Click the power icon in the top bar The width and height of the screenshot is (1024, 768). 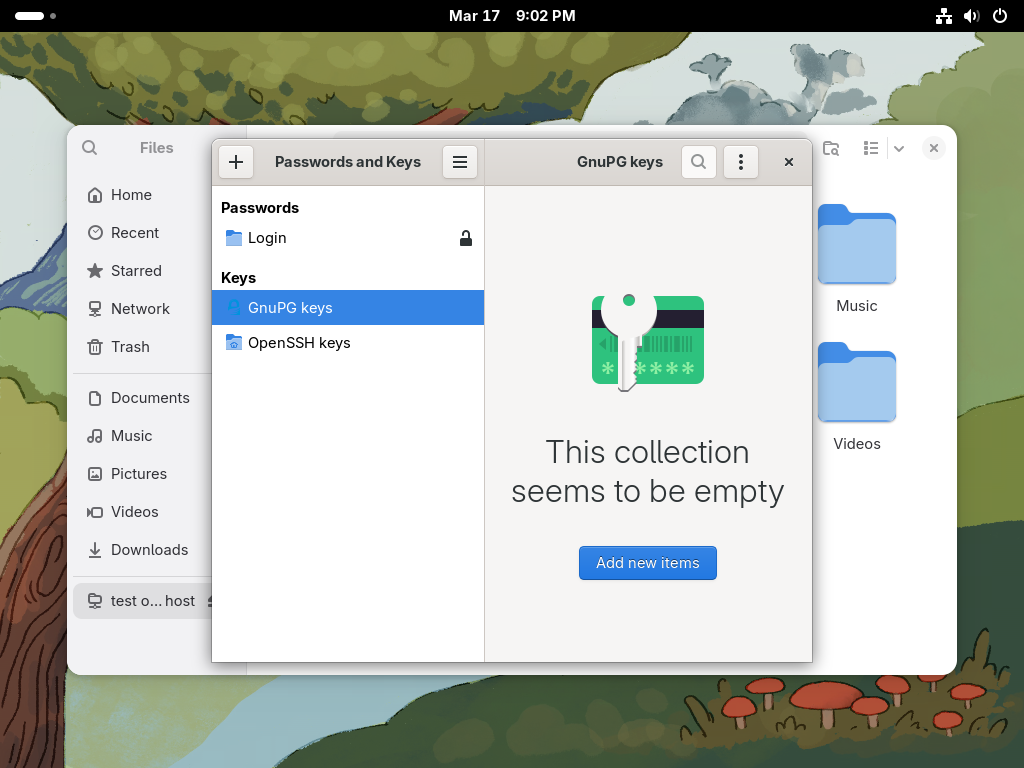(1000, 16)
